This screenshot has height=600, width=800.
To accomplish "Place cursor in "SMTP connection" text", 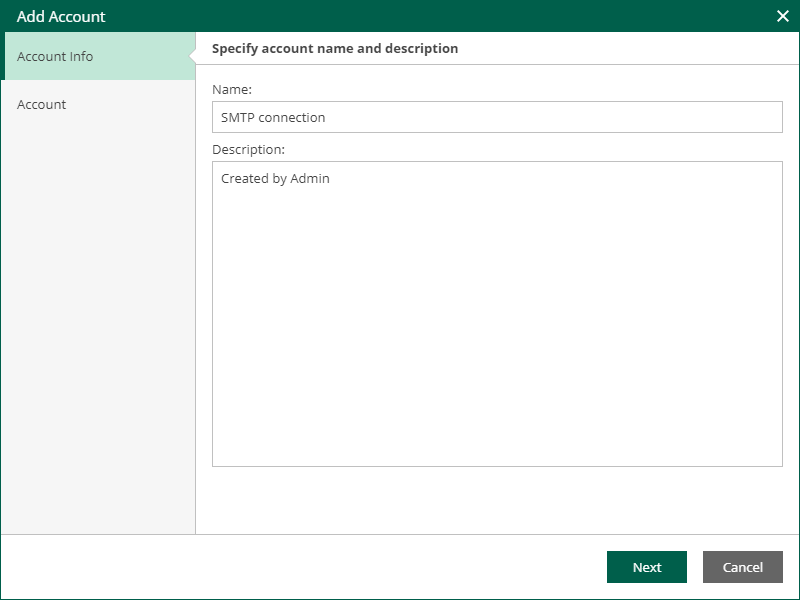I will (273, 117).
